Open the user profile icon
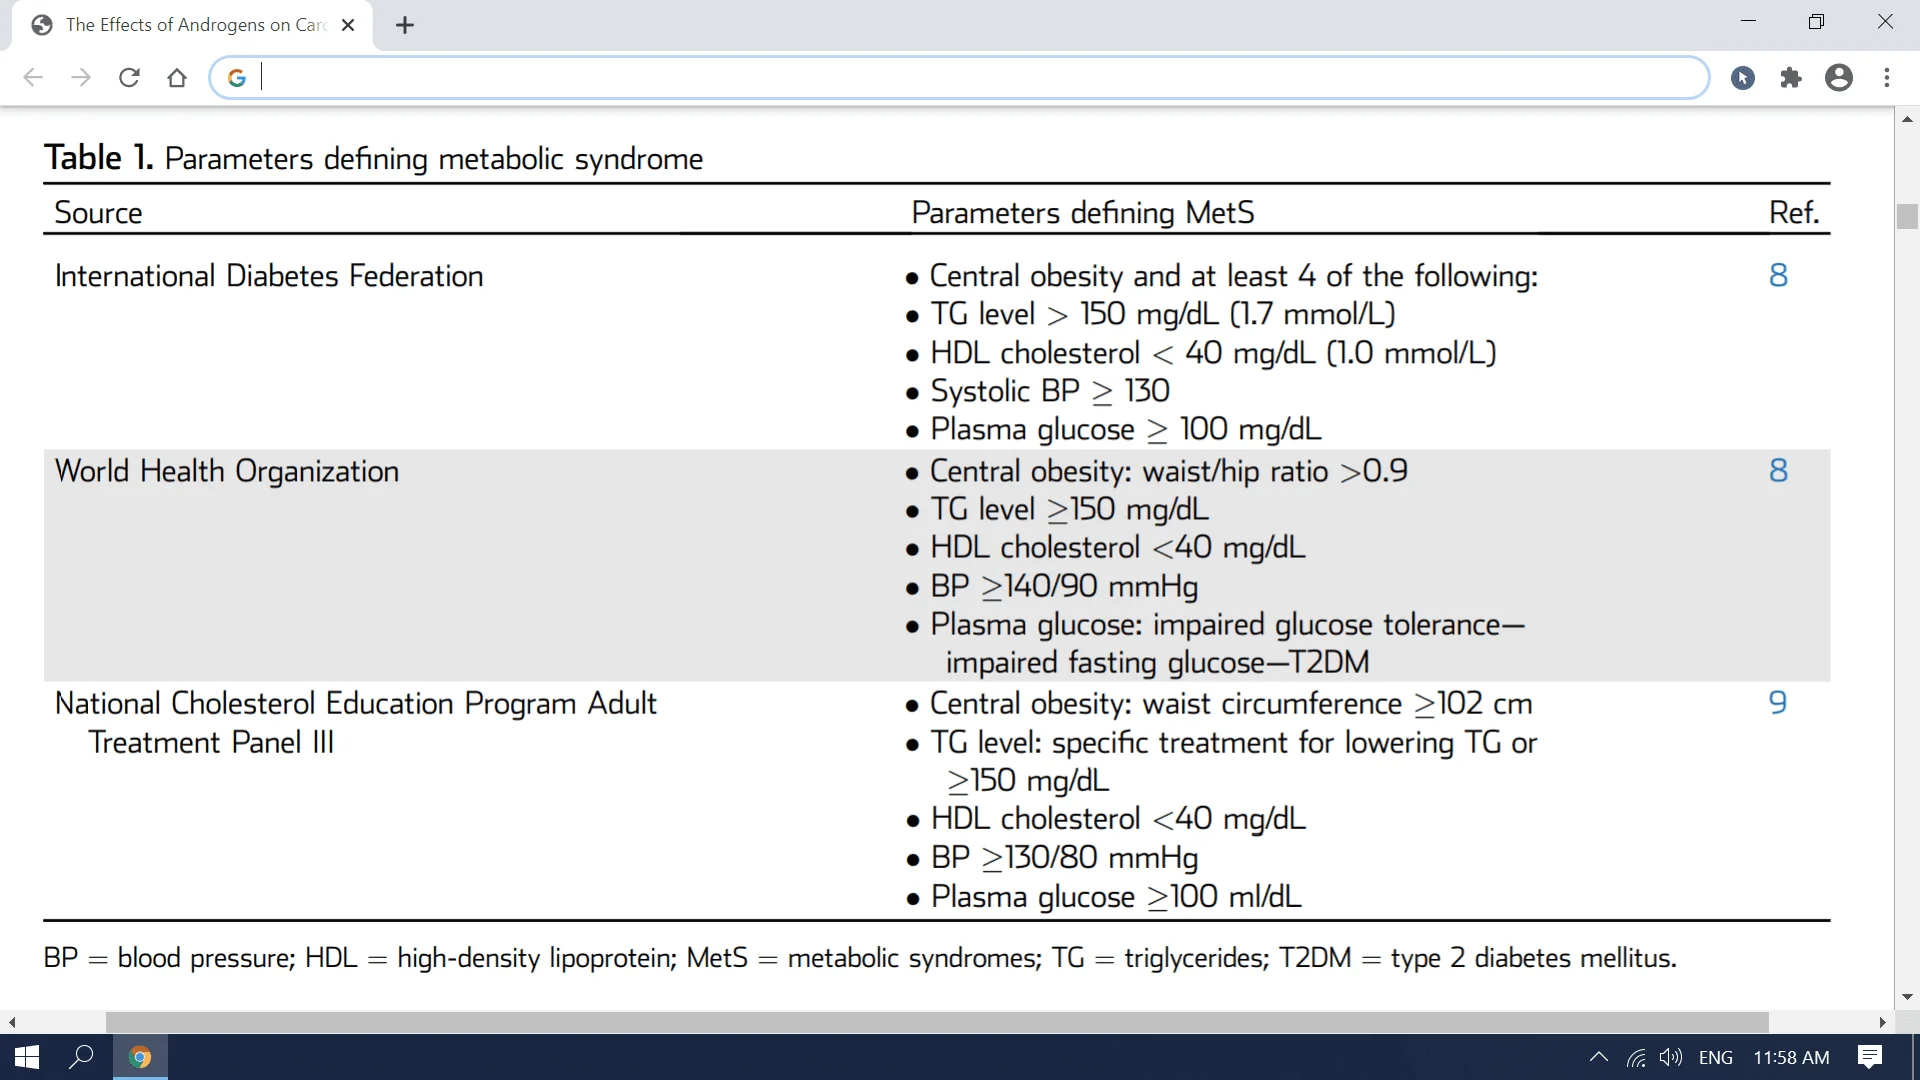The width and height of the screenshot is (1920, 1080). pyautogui.click(x=1839, y=78)
